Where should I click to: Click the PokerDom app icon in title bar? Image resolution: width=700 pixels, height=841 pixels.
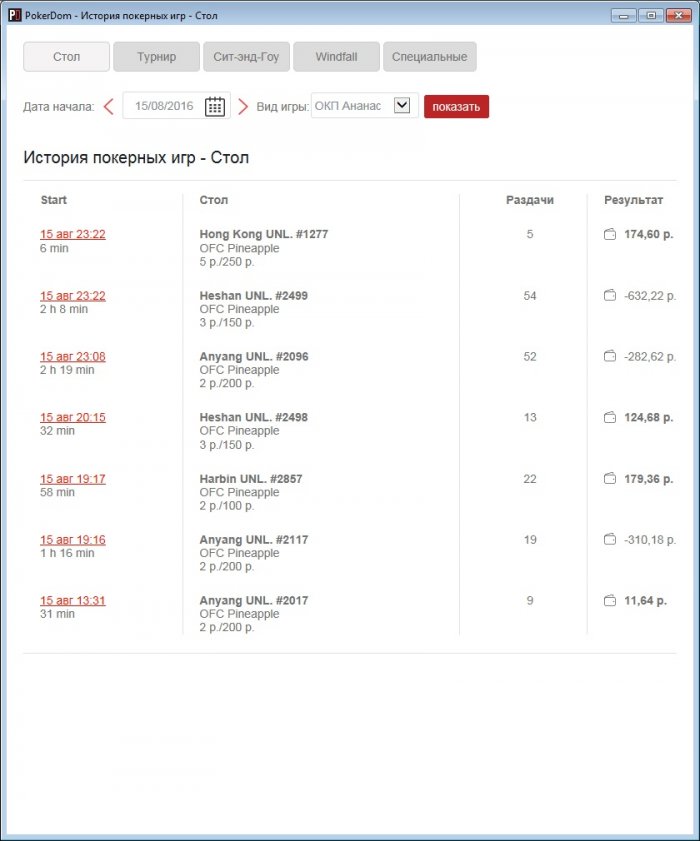click(x=14, y=15)
